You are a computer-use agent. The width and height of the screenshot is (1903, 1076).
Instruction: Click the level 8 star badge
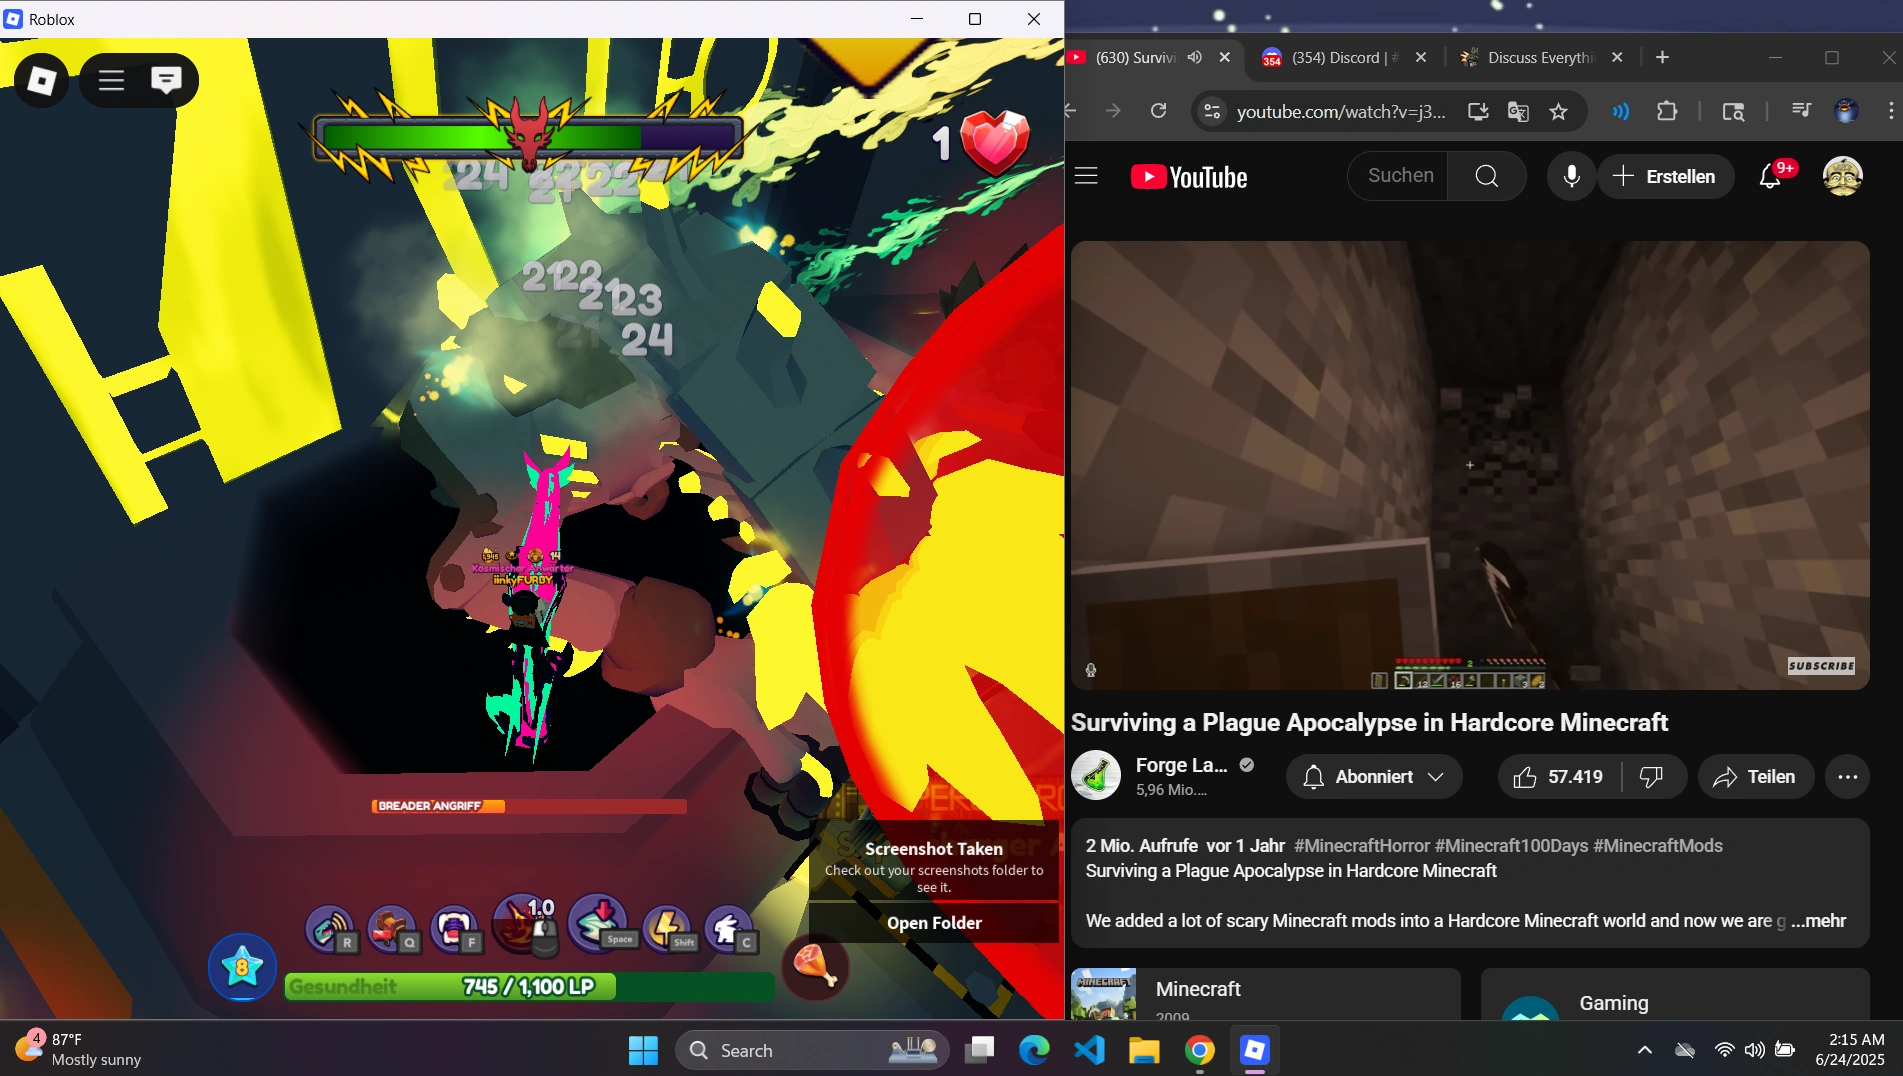tap(242, 967)
